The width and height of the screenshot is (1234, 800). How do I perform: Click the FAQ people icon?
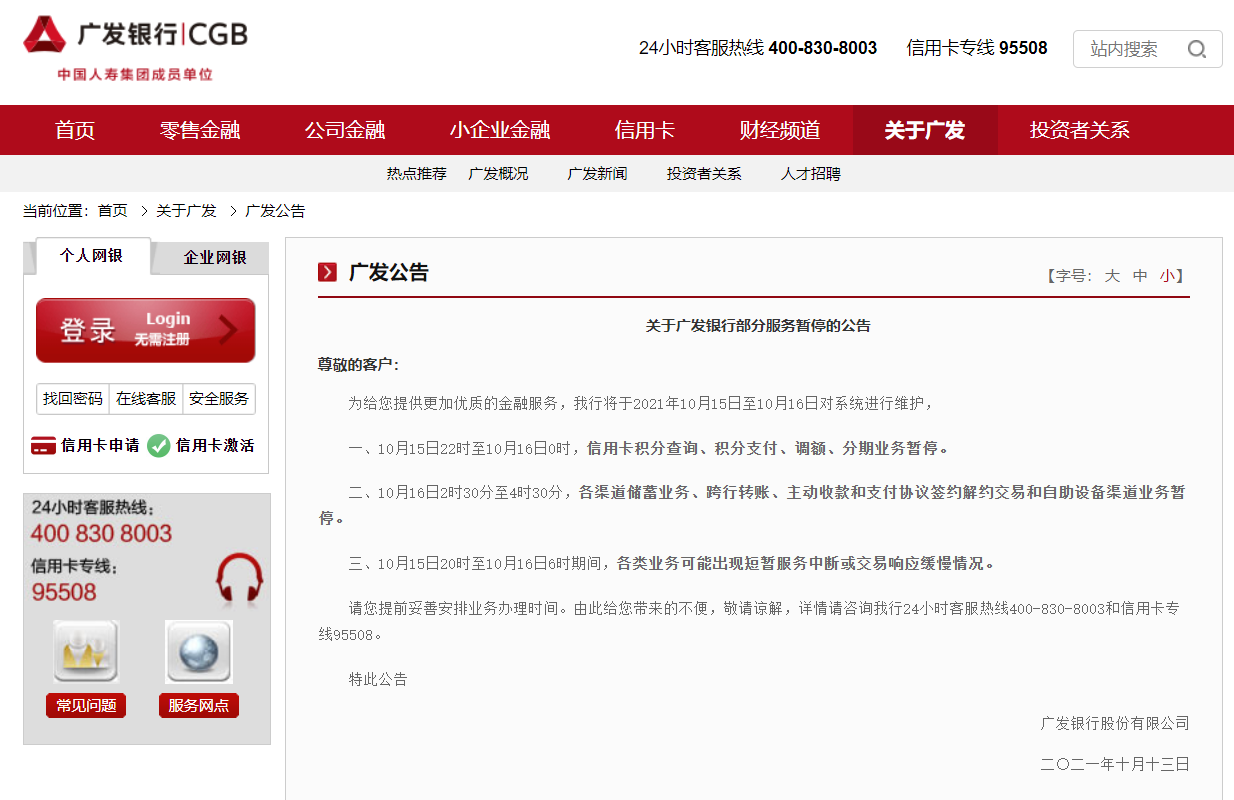coord(86,652)
